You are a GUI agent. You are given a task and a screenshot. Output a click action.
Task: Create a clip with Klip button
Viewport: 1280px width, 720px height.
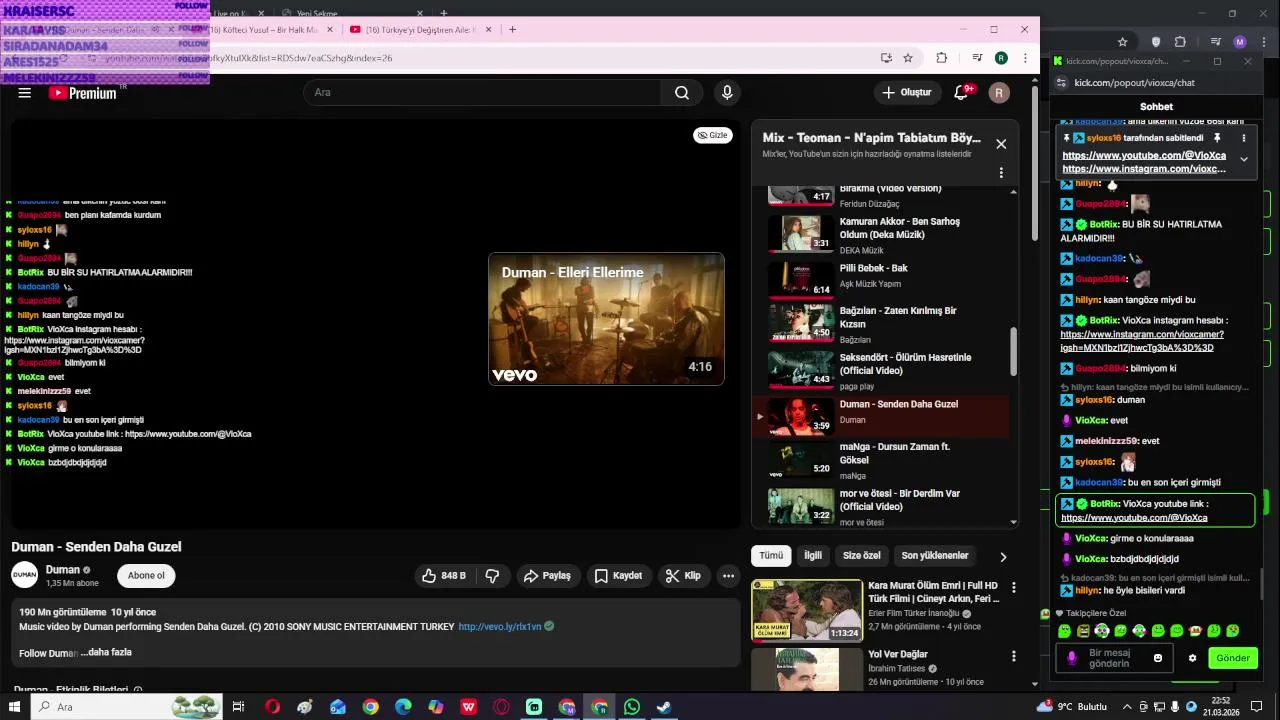click(683, 576)
